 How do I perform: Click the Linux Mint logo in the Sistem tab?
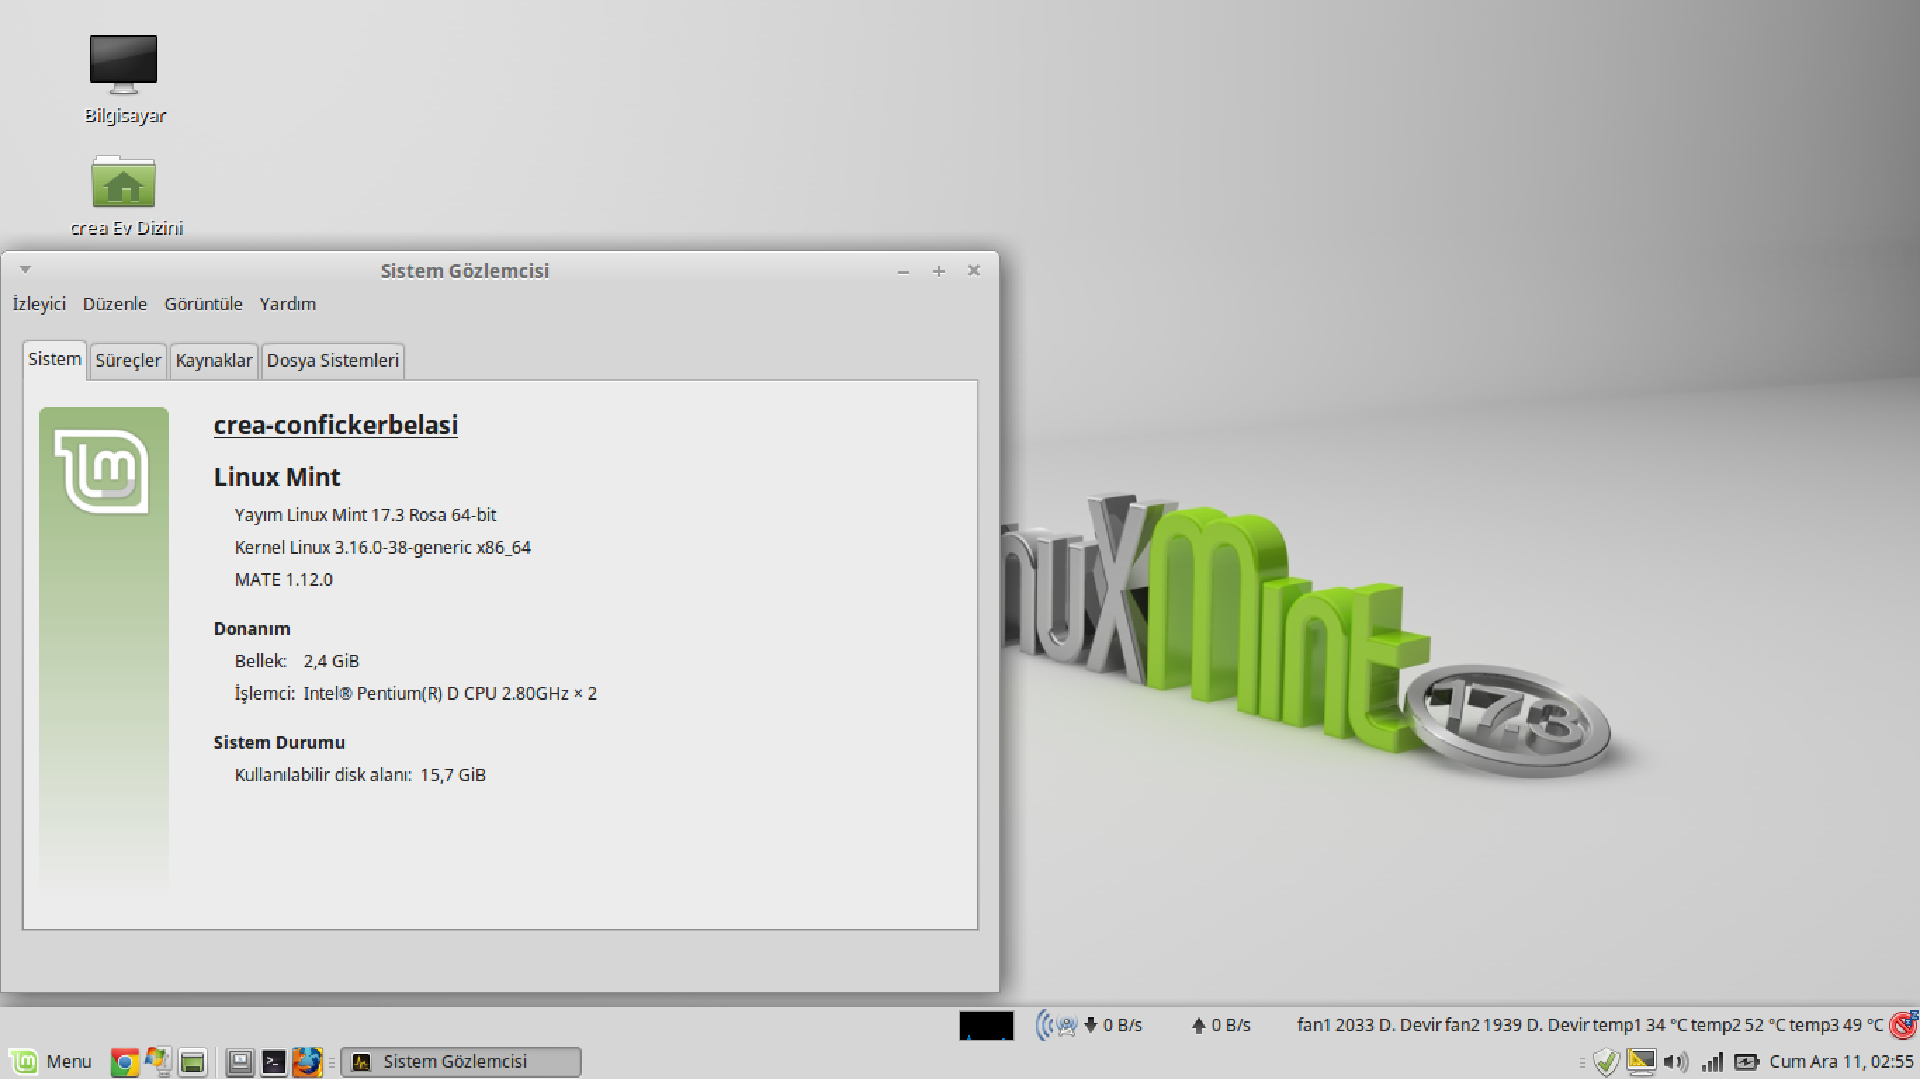click(x=102, y=471)
